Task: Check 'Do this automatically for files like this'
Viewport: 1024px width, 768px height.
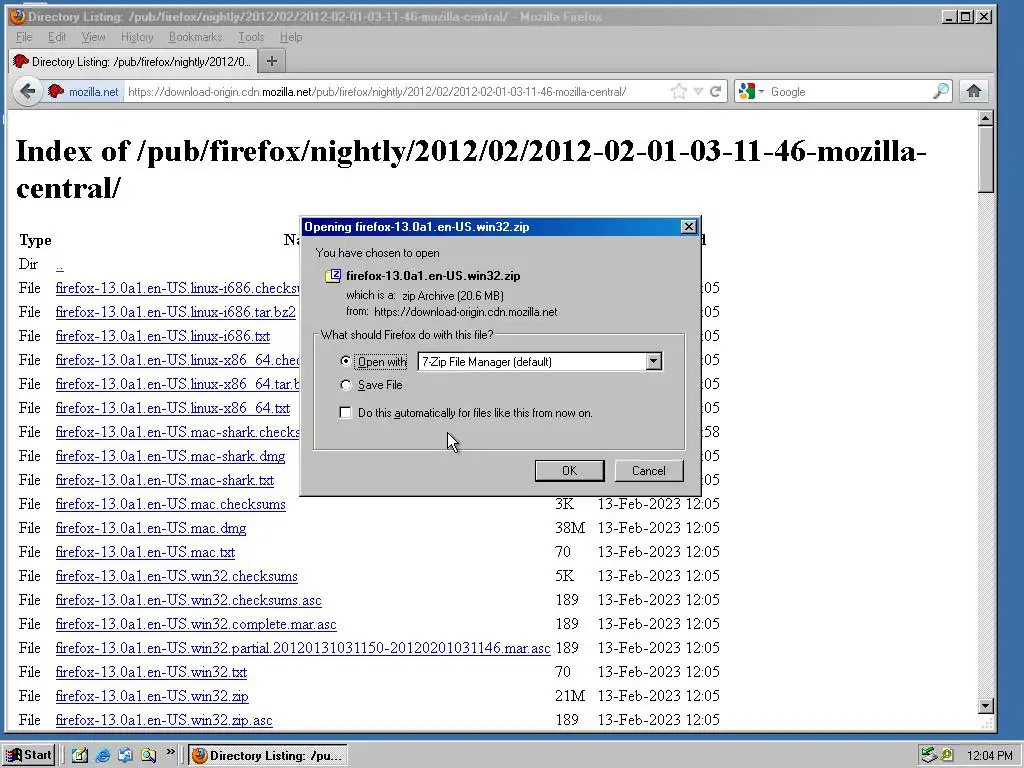Action: (345, 413)
